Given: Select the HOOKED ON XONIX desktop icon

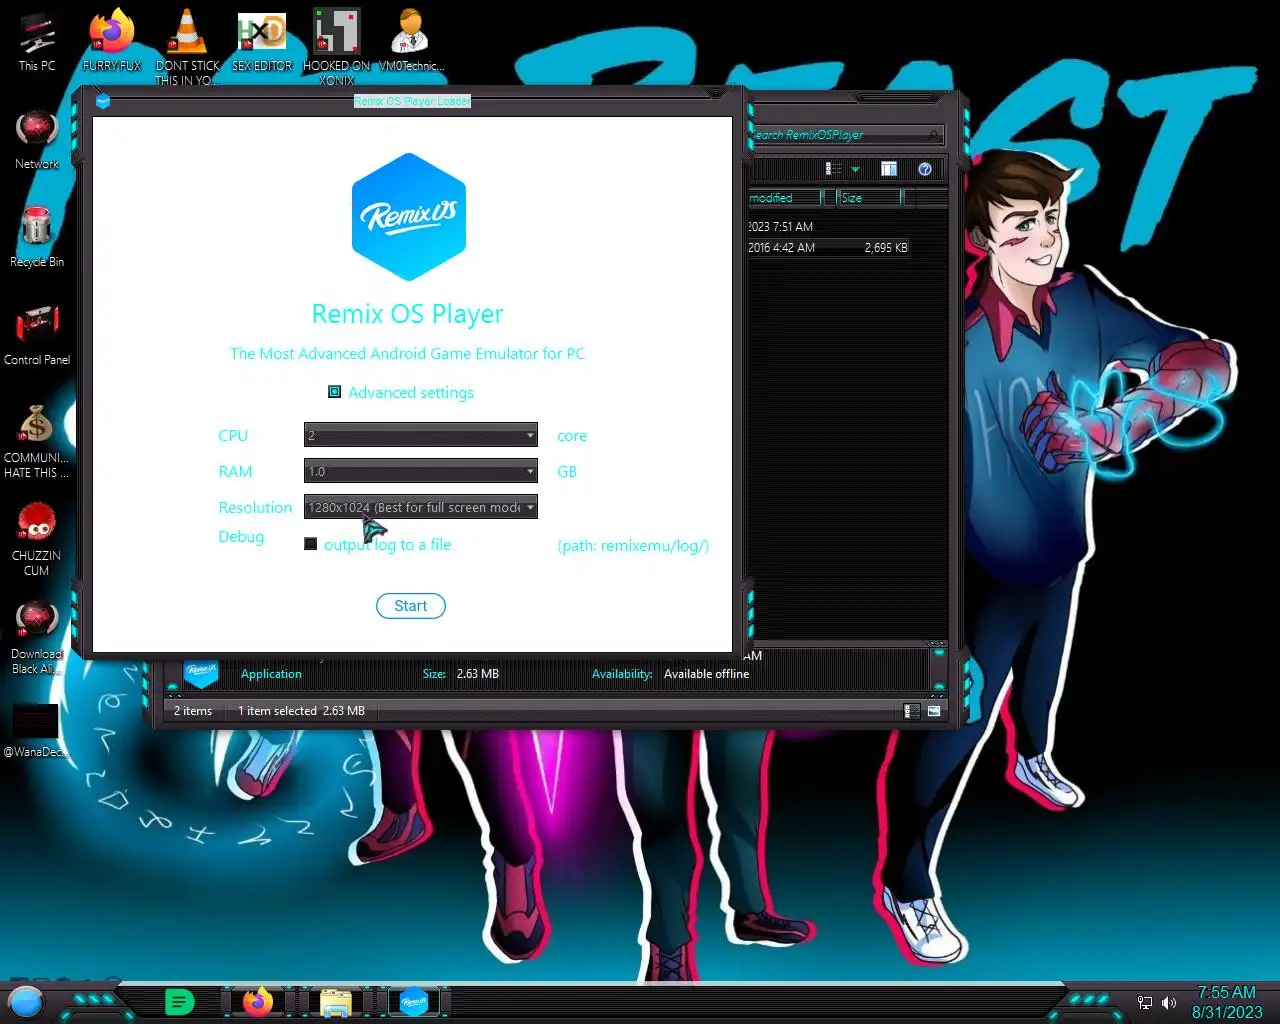Looking at the screenshot, I should 337,47.
